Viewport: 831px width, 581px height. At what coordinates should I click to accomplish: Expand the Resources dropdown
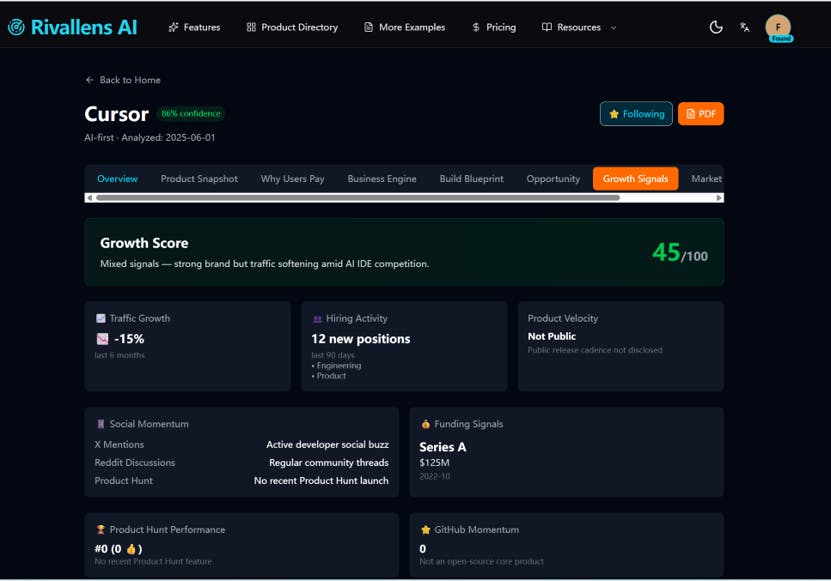[x=579, y=27]
